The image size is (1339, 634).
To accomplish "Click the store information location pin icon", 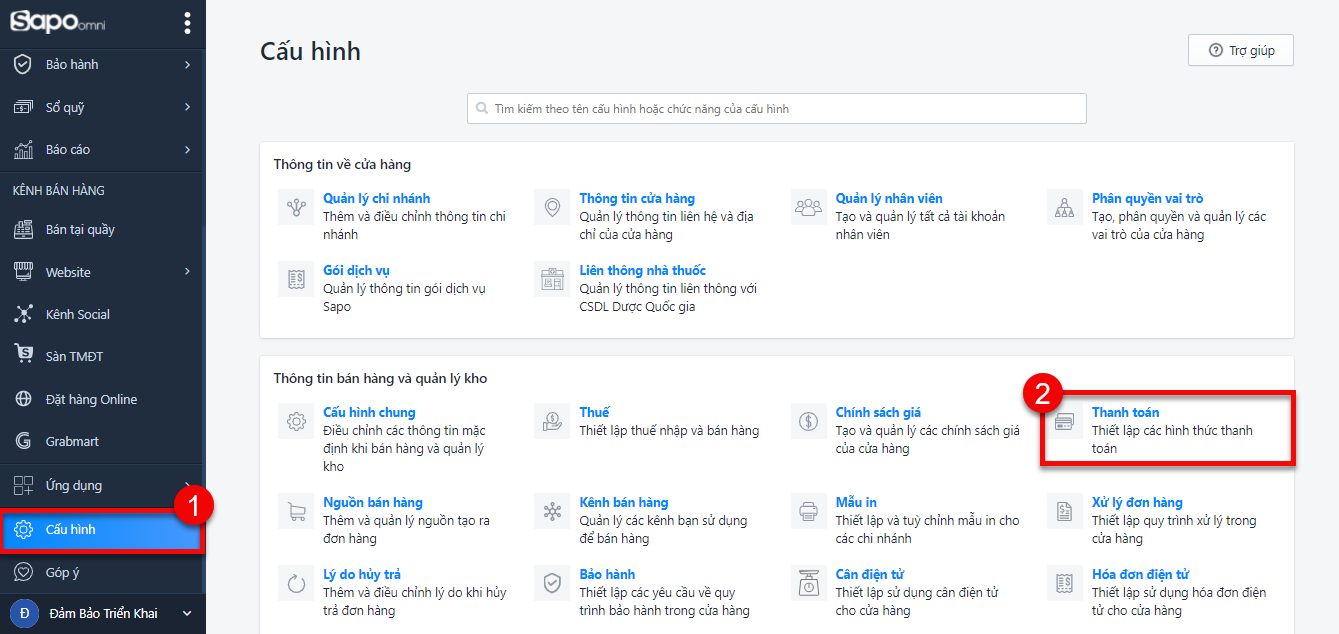I will point(552,208).
